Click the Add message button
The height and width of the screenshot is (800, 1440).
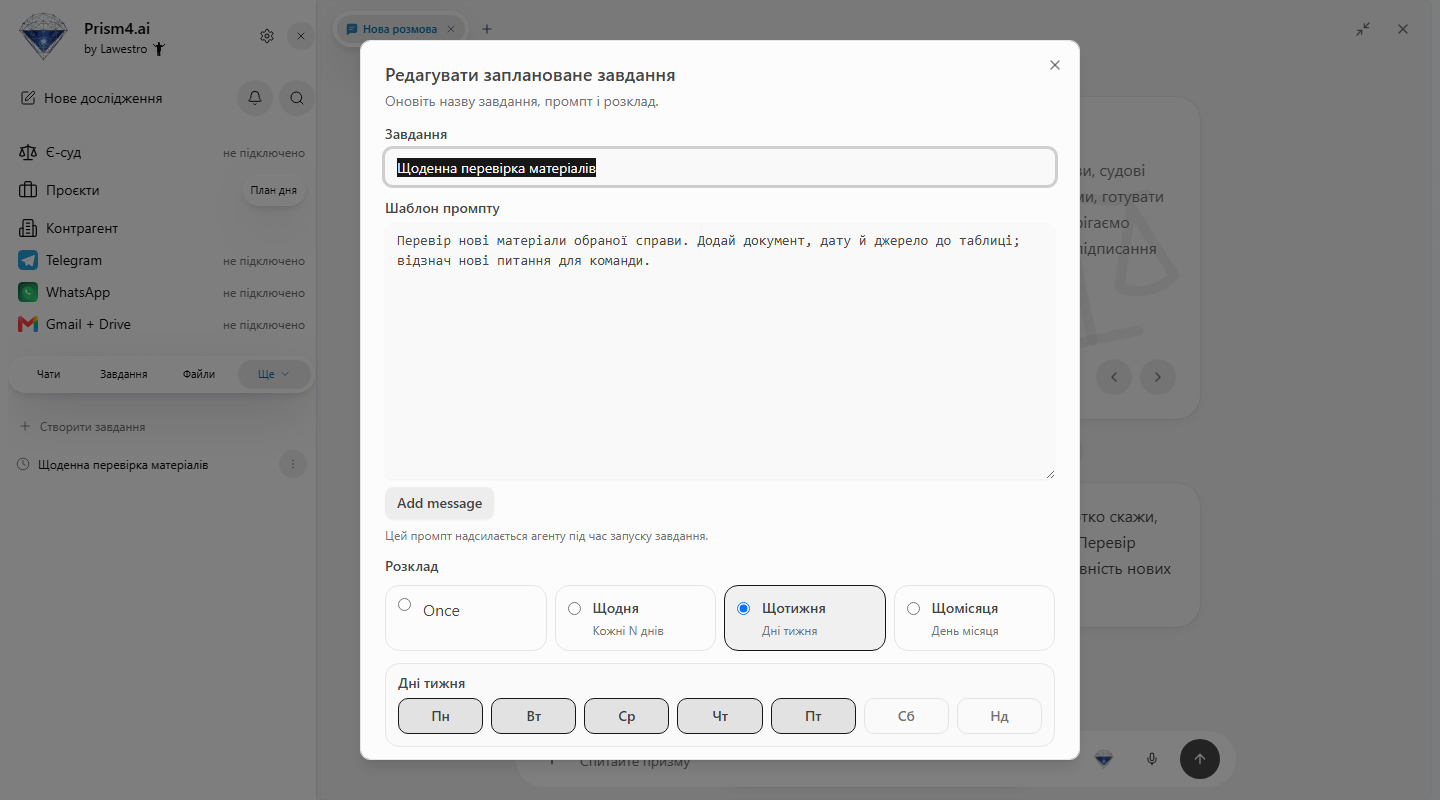point(439,503)
